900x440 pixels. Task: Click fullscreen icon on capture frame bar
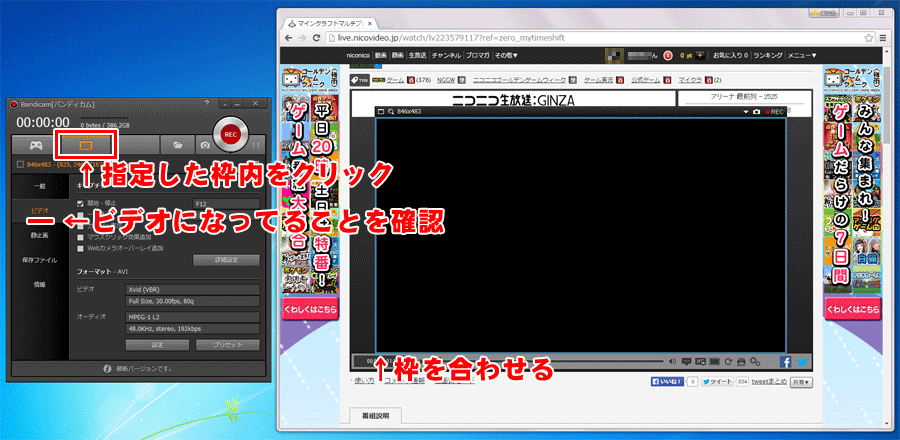coord(381,111)
